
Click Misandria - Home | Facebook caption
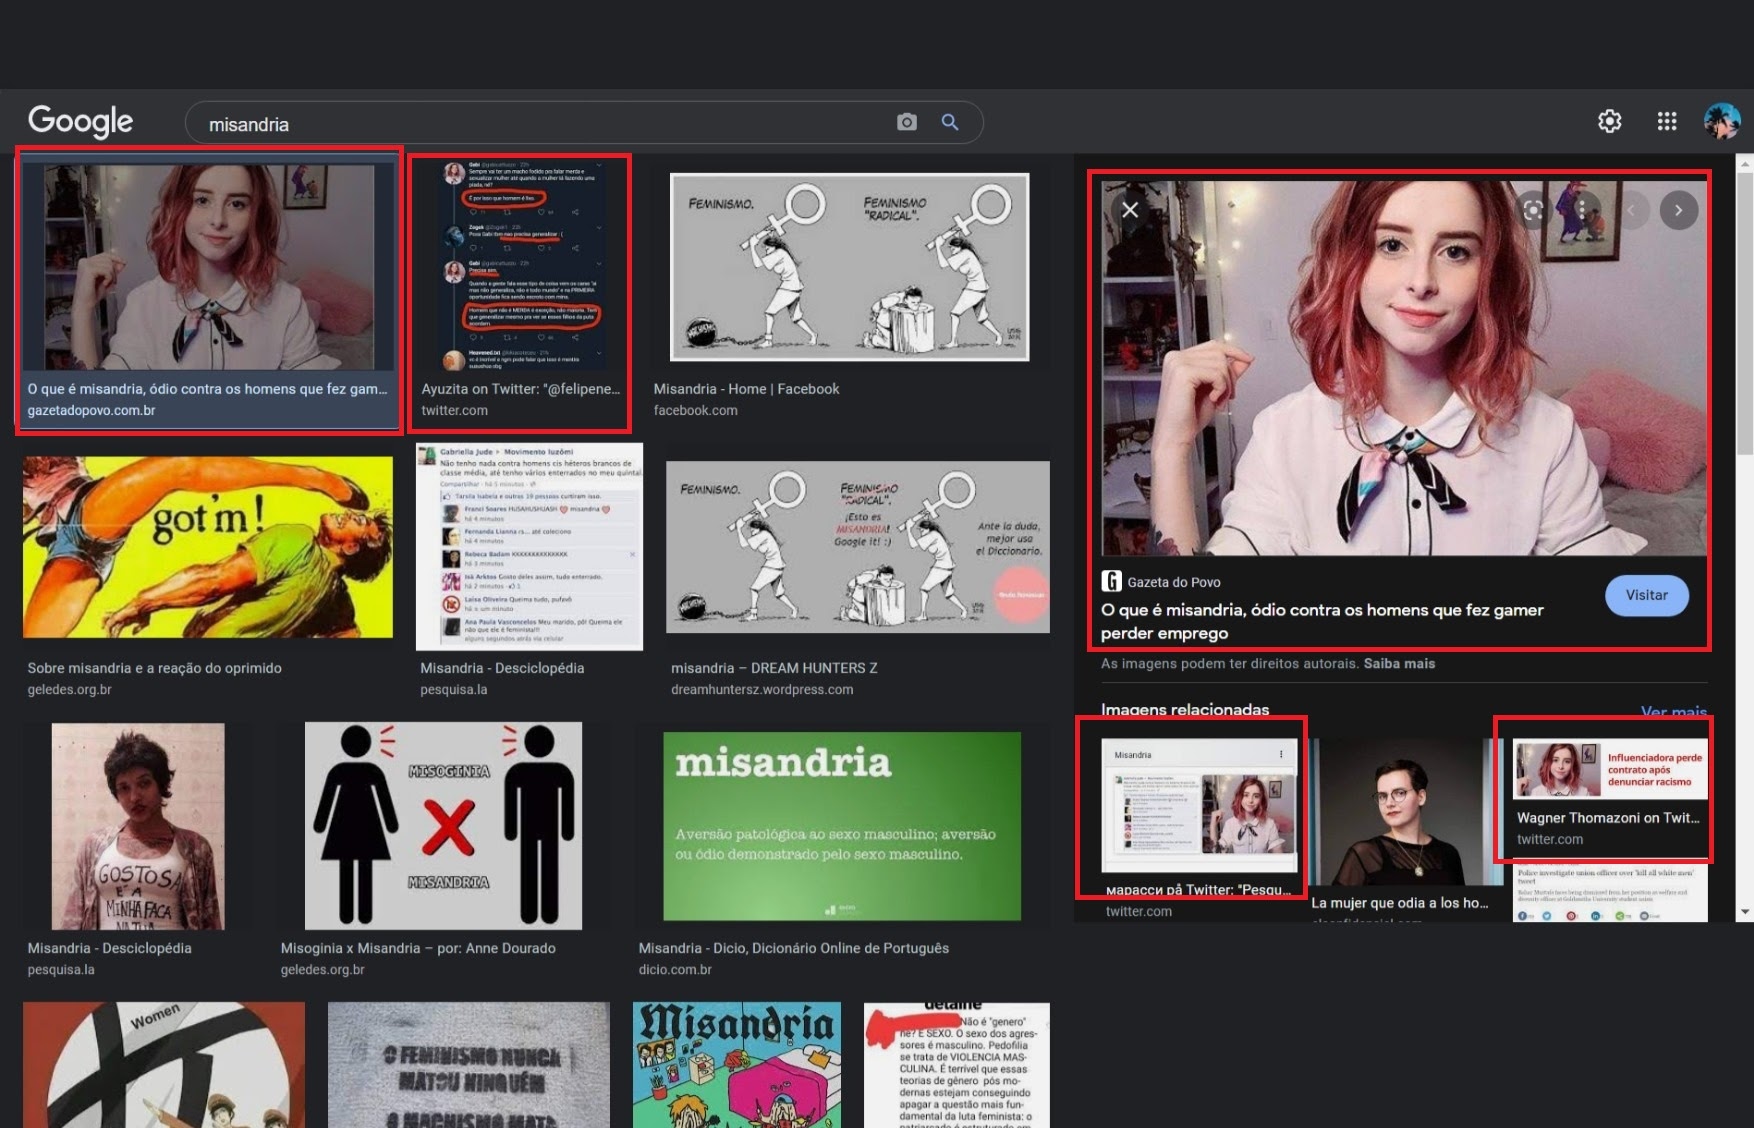coord(746,389)
